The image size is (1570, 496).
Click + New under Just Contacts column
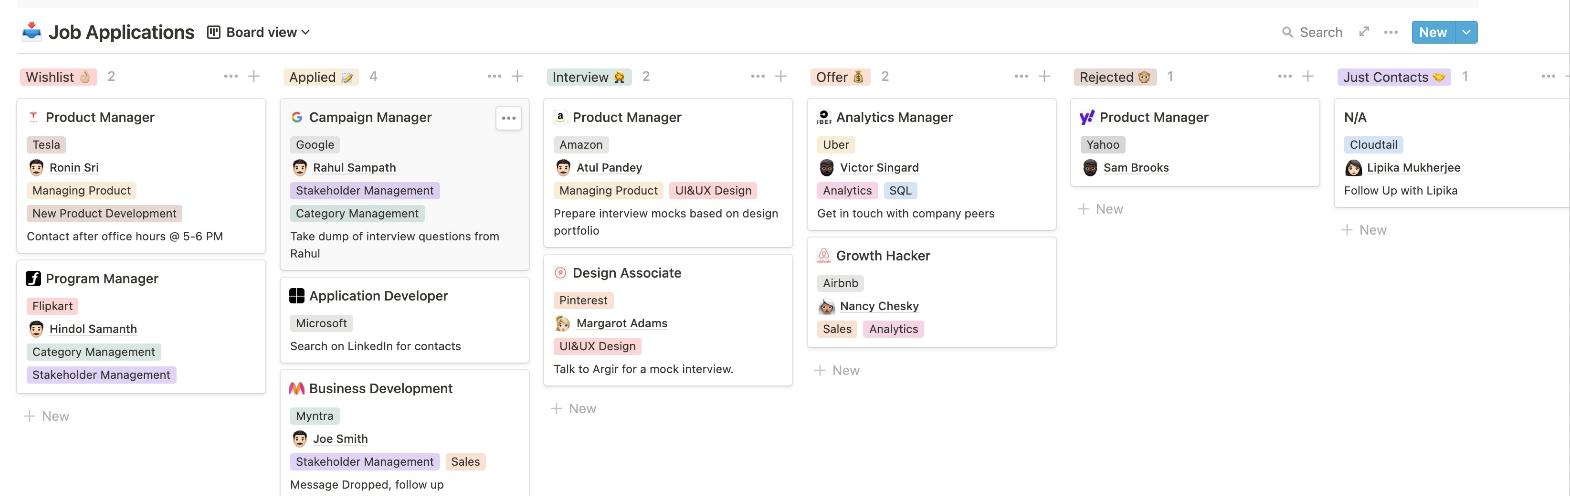point(1364,230)
